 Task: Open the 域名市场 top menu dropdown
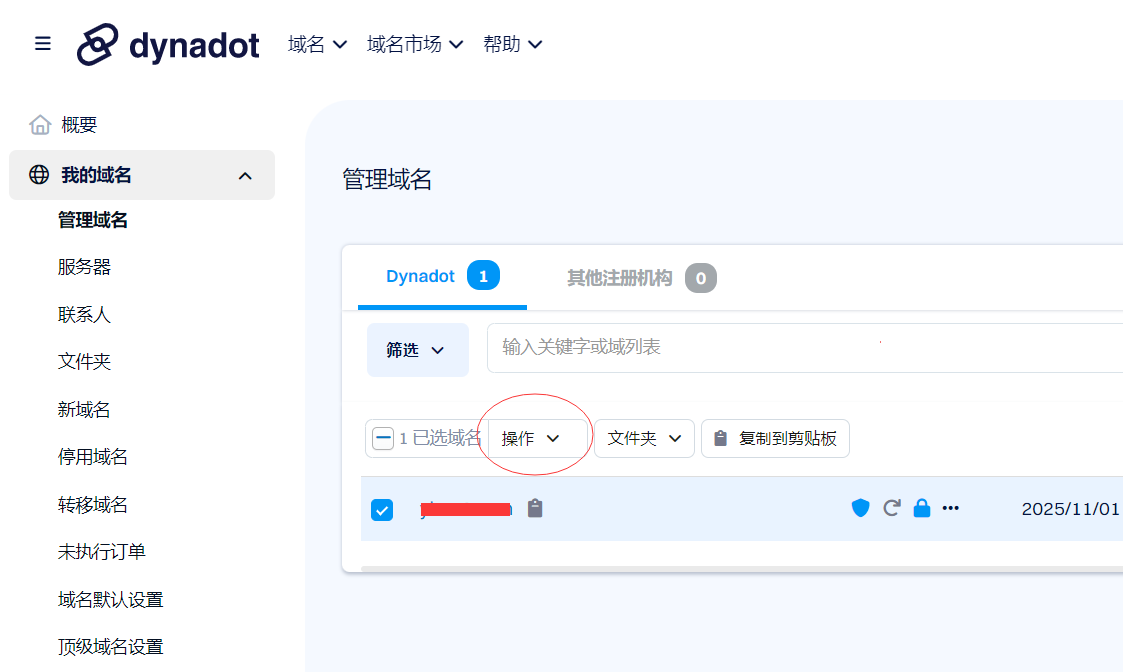pos(415,44)
